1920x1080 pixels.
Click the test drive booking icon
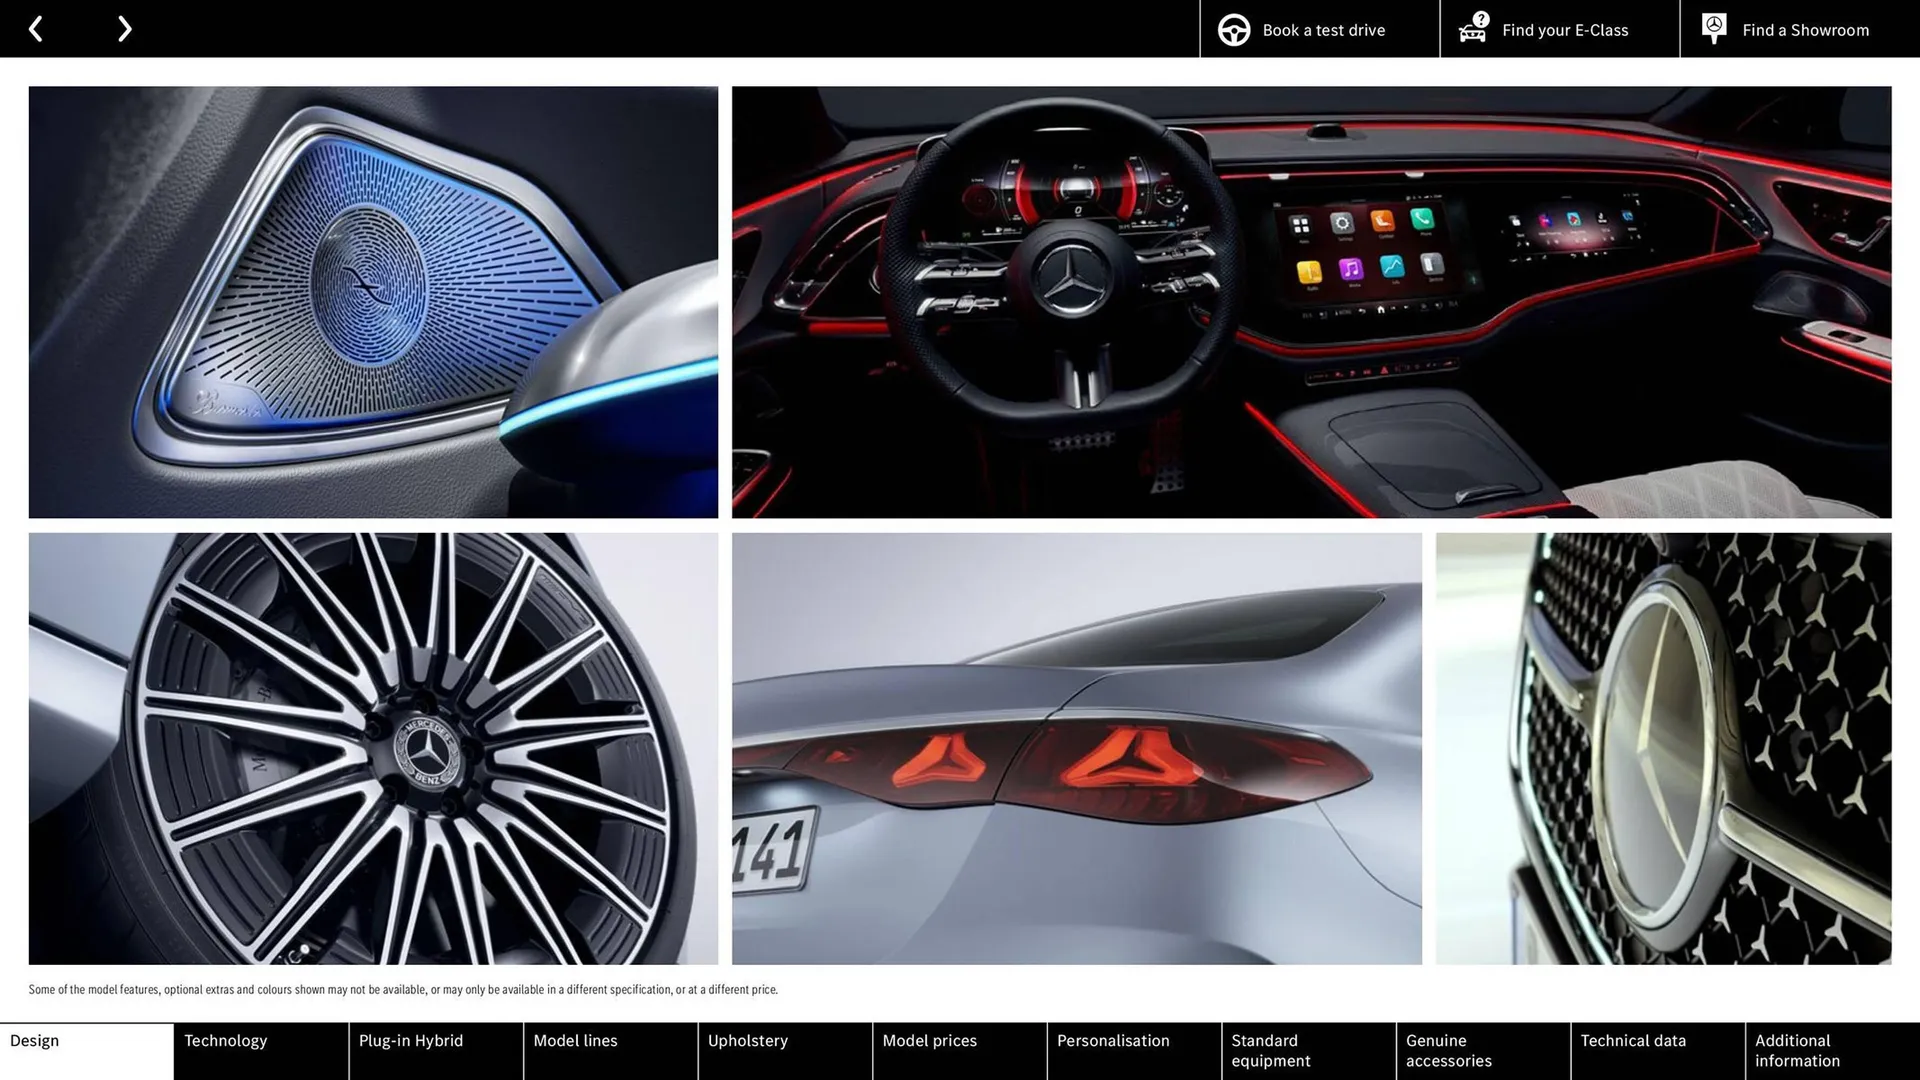click(x=1232, y=28)
